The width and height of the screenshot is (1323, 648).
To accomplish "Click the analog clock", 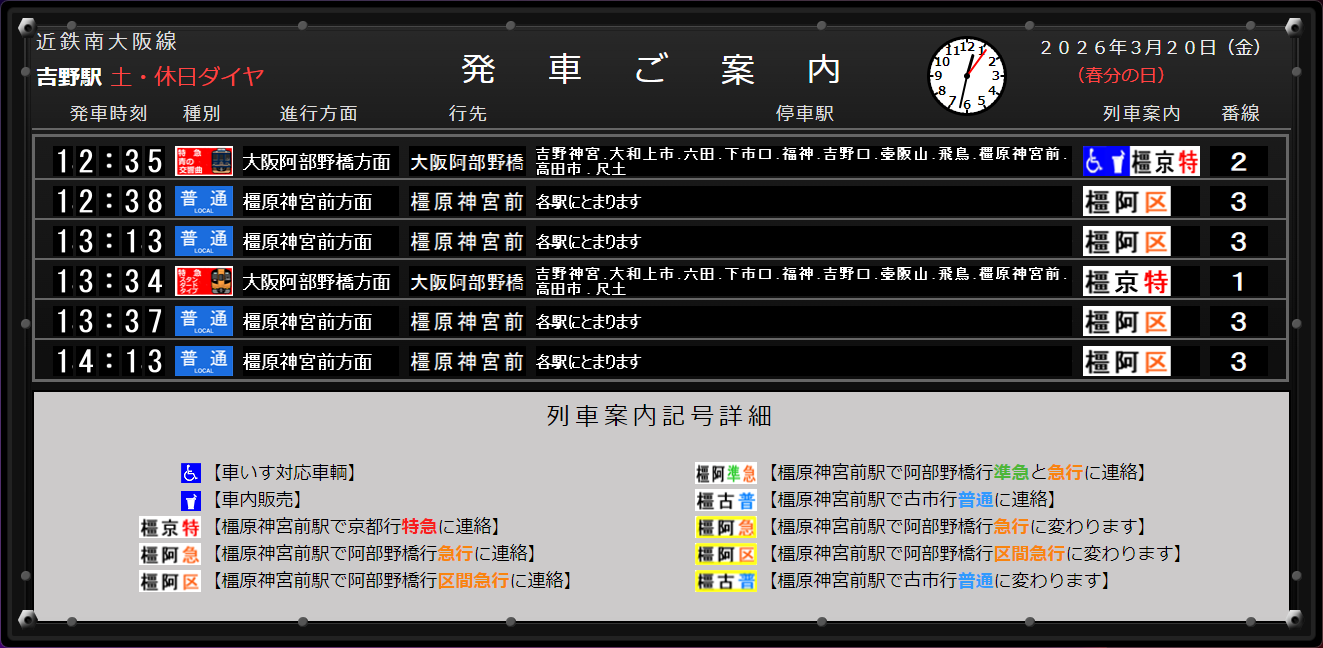I will (966, 76).
